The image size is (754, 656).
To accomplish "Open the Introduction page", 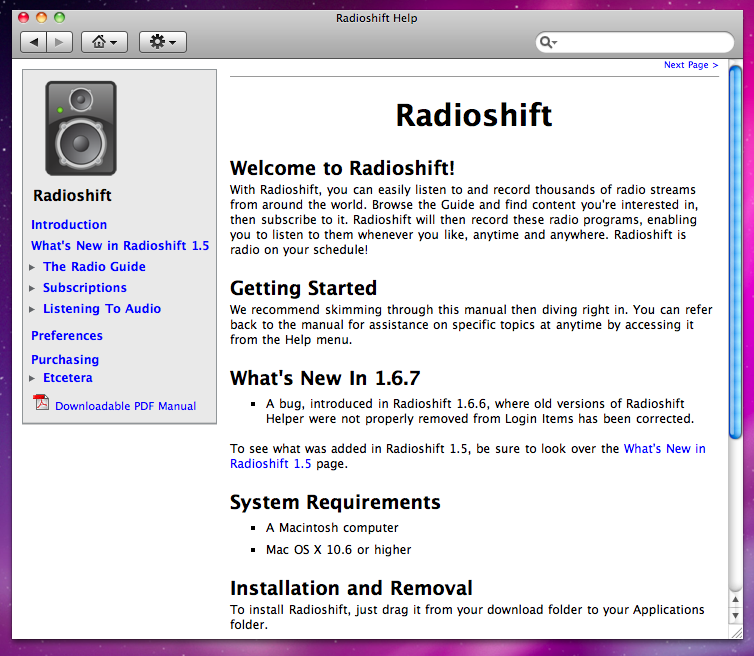I will tap(69, 225).
